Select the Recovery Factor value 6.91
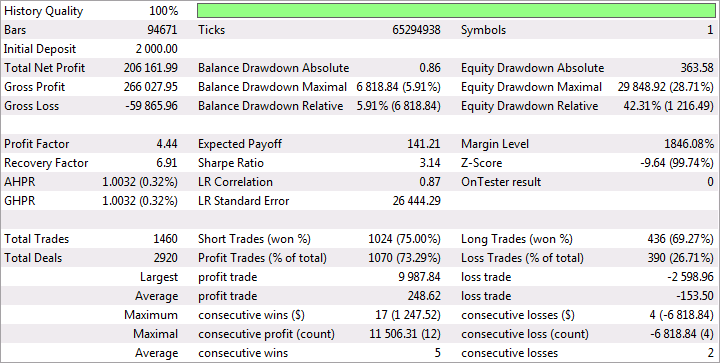 point(167,163)
